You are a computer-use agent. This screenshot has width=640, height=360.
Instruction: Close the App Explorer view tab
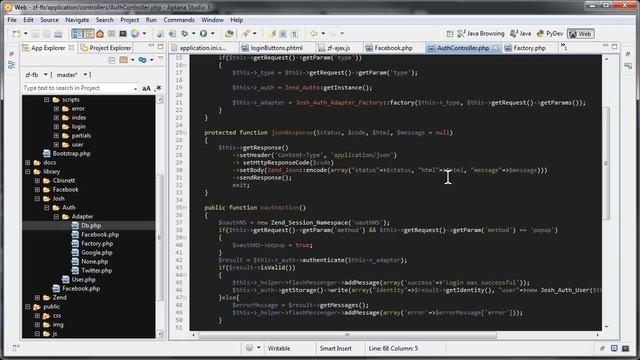tap(71, 48)
